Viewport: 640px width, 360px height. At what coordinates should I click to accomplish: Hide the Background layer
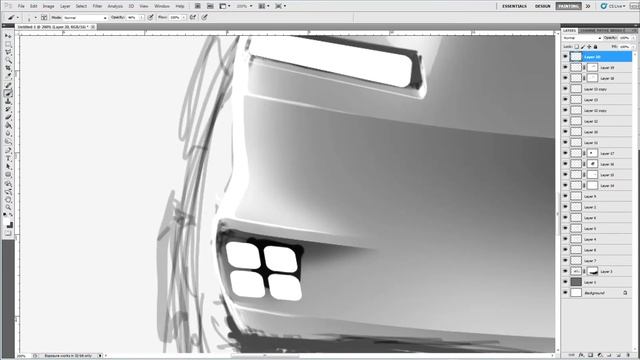coord(565,293)
